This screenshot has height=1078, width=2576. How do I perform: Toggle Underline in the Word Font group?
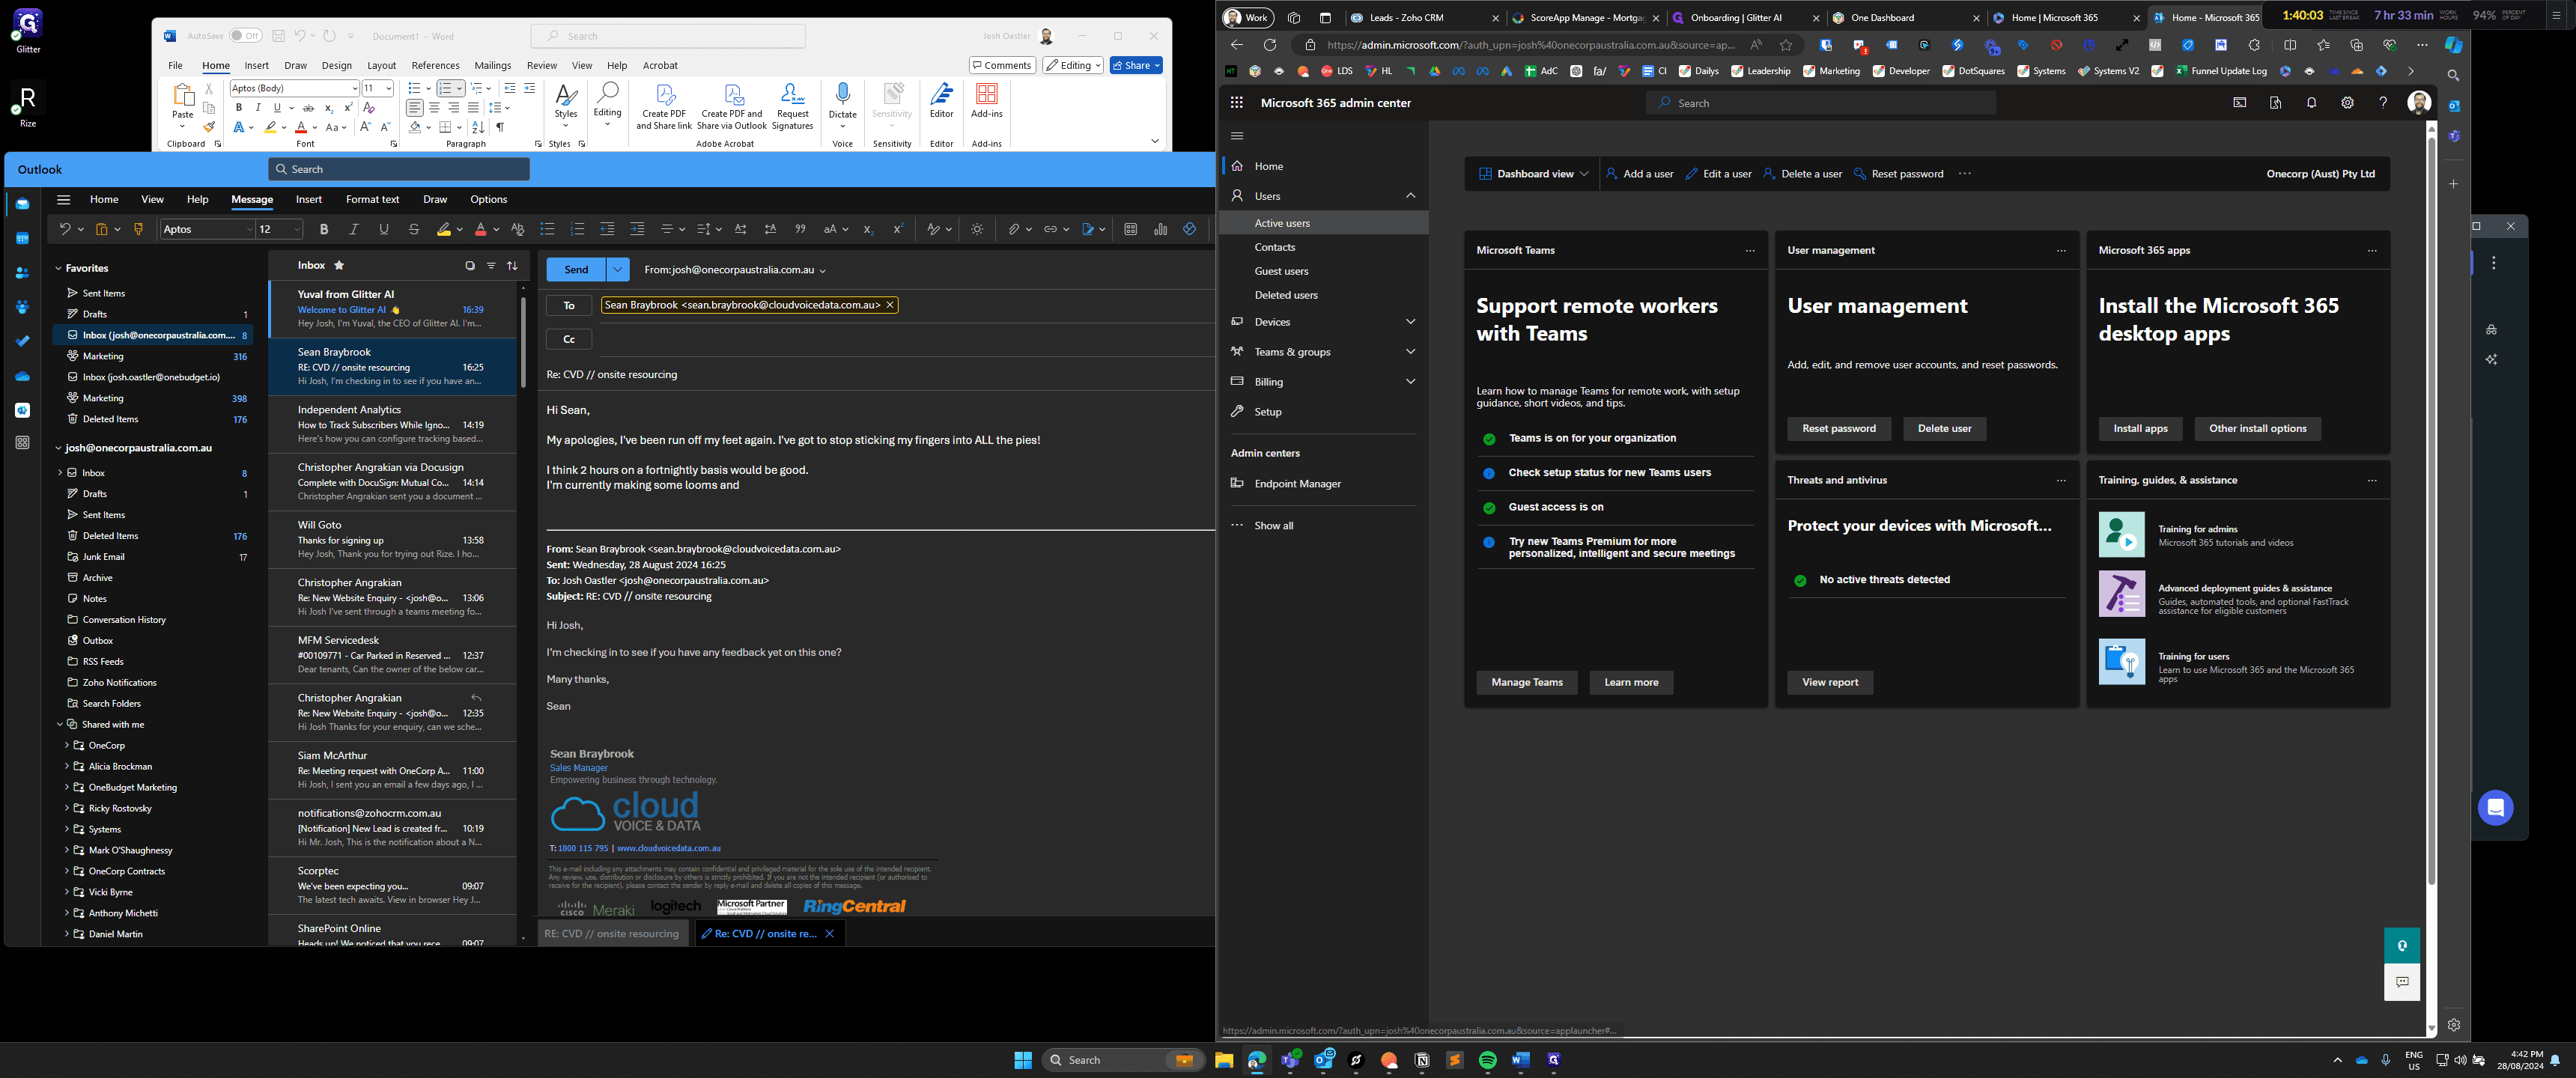(x=277, y=108)
